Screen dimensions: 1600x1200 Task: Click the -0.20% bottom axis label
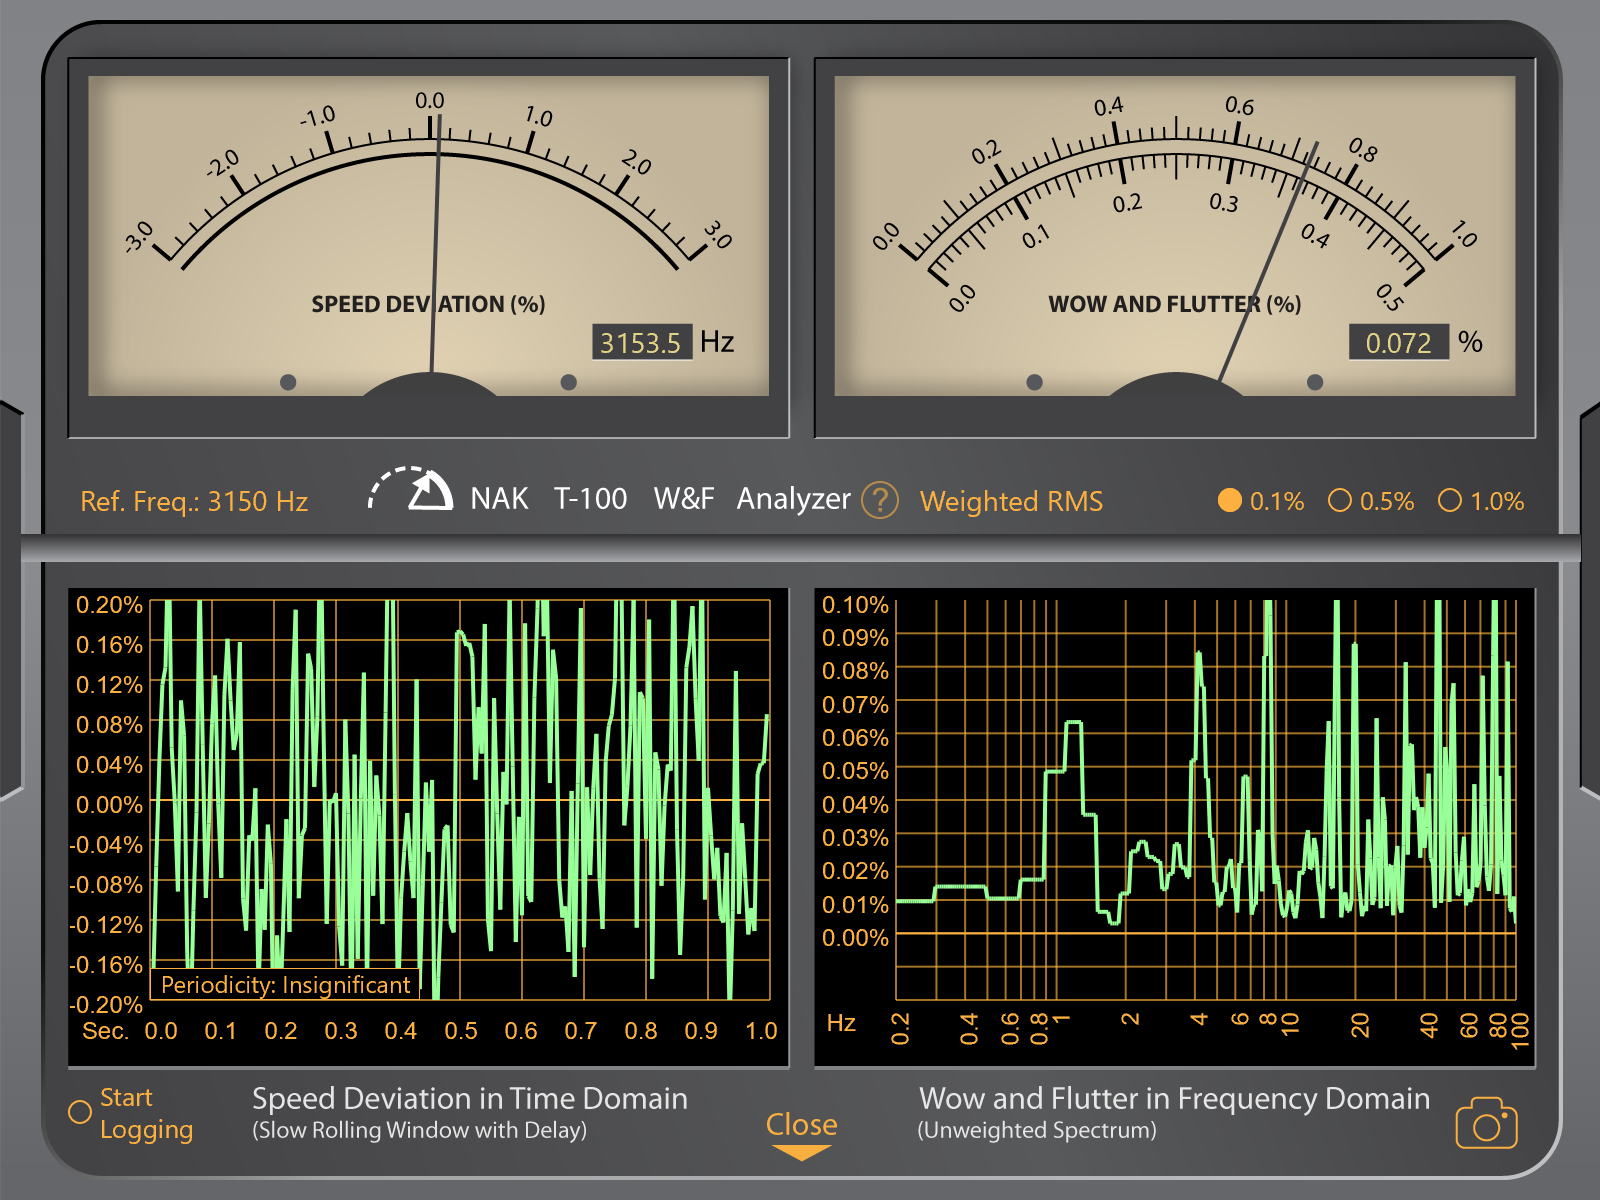(106, 1004)
